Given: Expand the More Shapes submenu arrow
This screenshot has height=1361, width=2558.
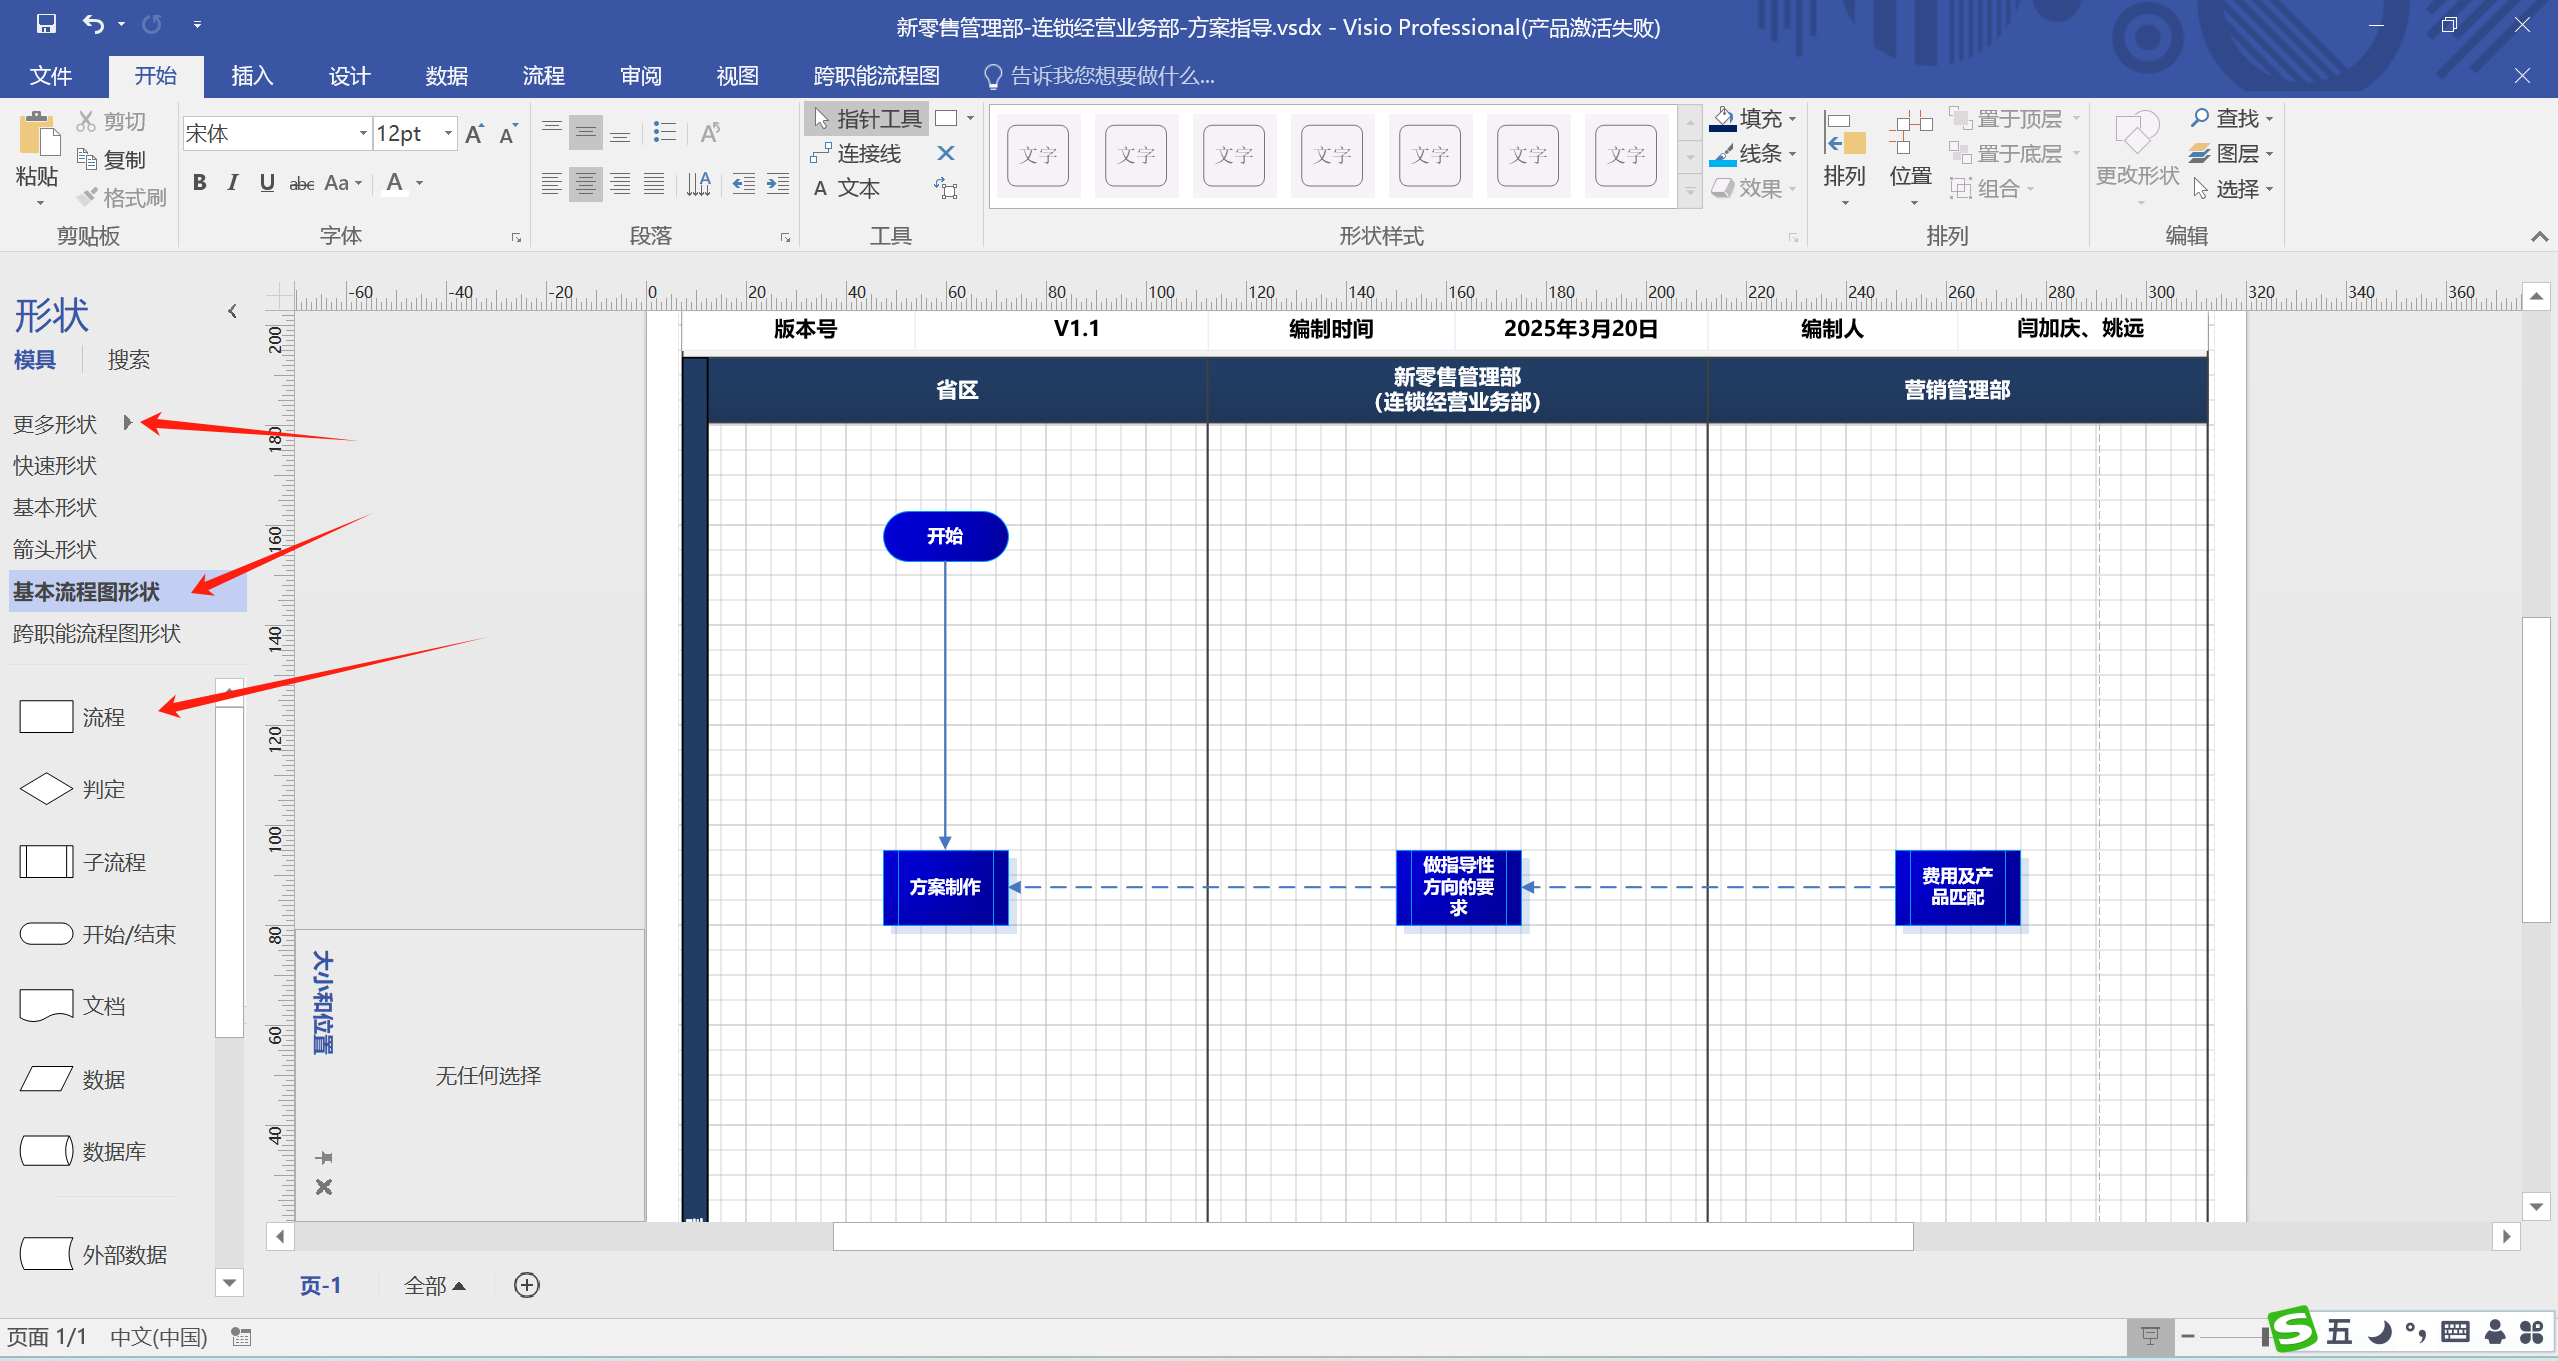Looking at the screenshot, I should point(127,423).
